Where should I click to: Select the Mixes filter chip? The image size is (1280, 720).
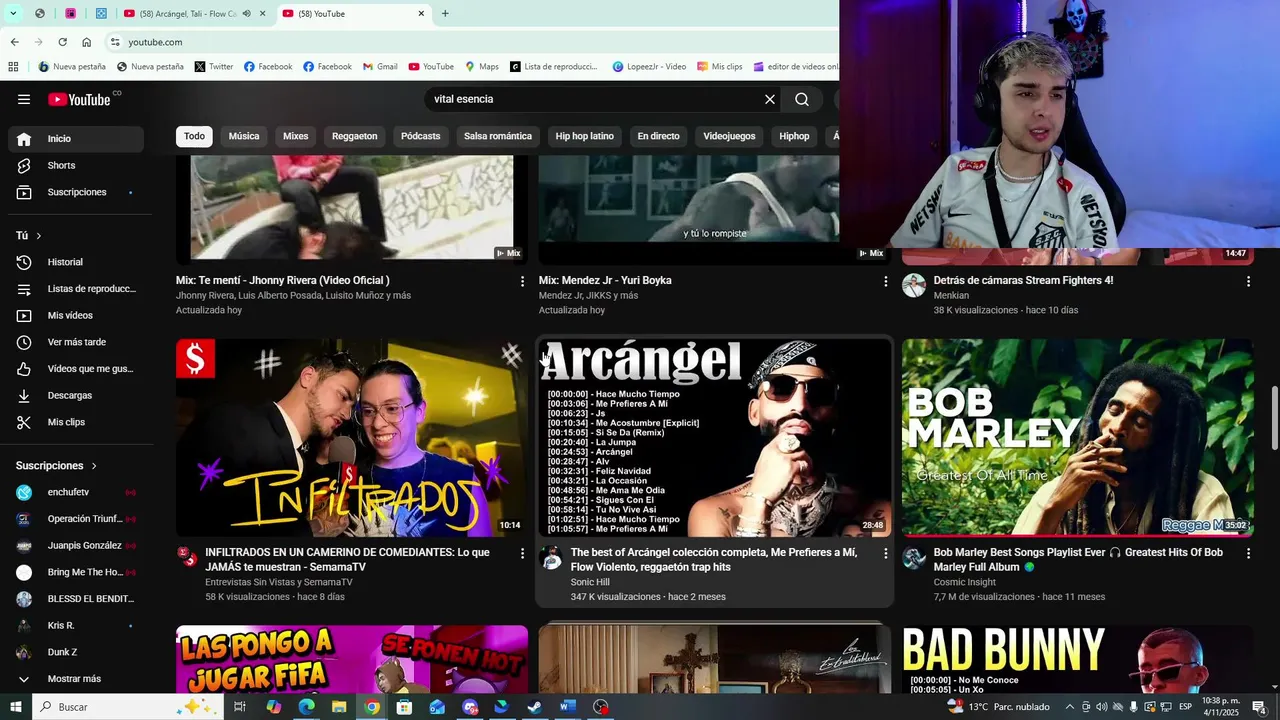pos(296,136)
